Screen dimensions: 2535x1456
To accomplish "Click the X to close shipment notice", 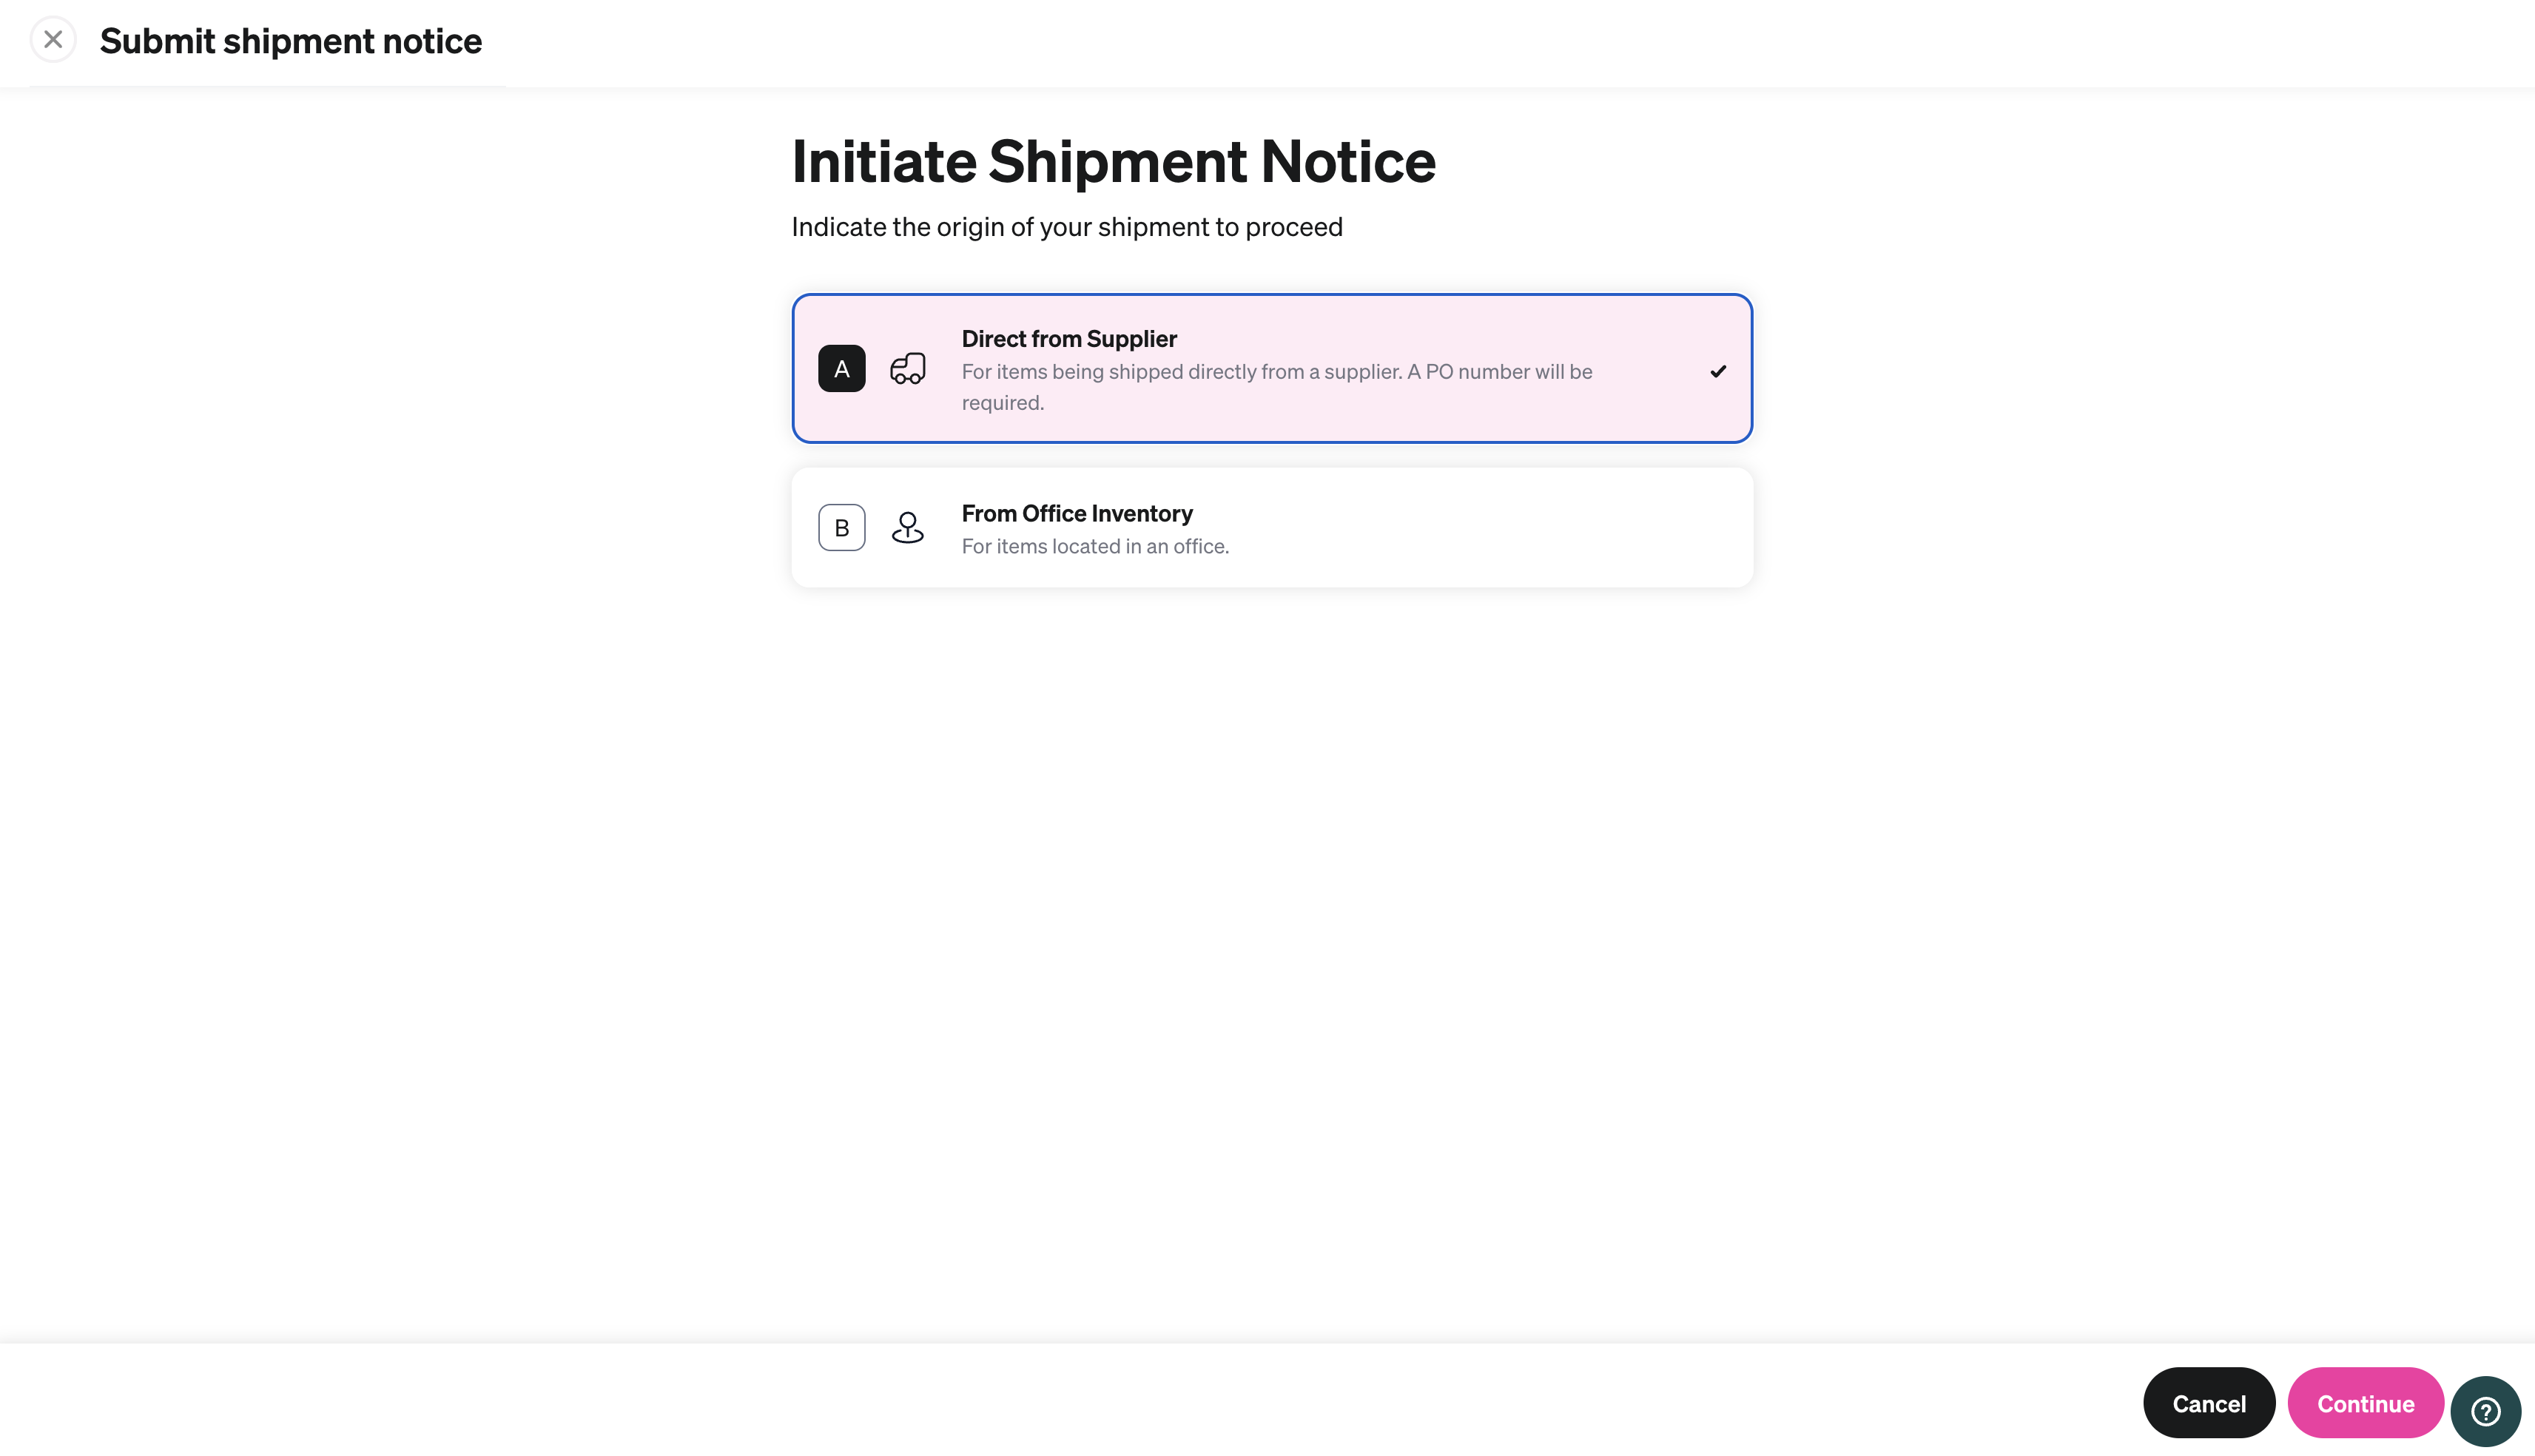I will coord(53,39).
